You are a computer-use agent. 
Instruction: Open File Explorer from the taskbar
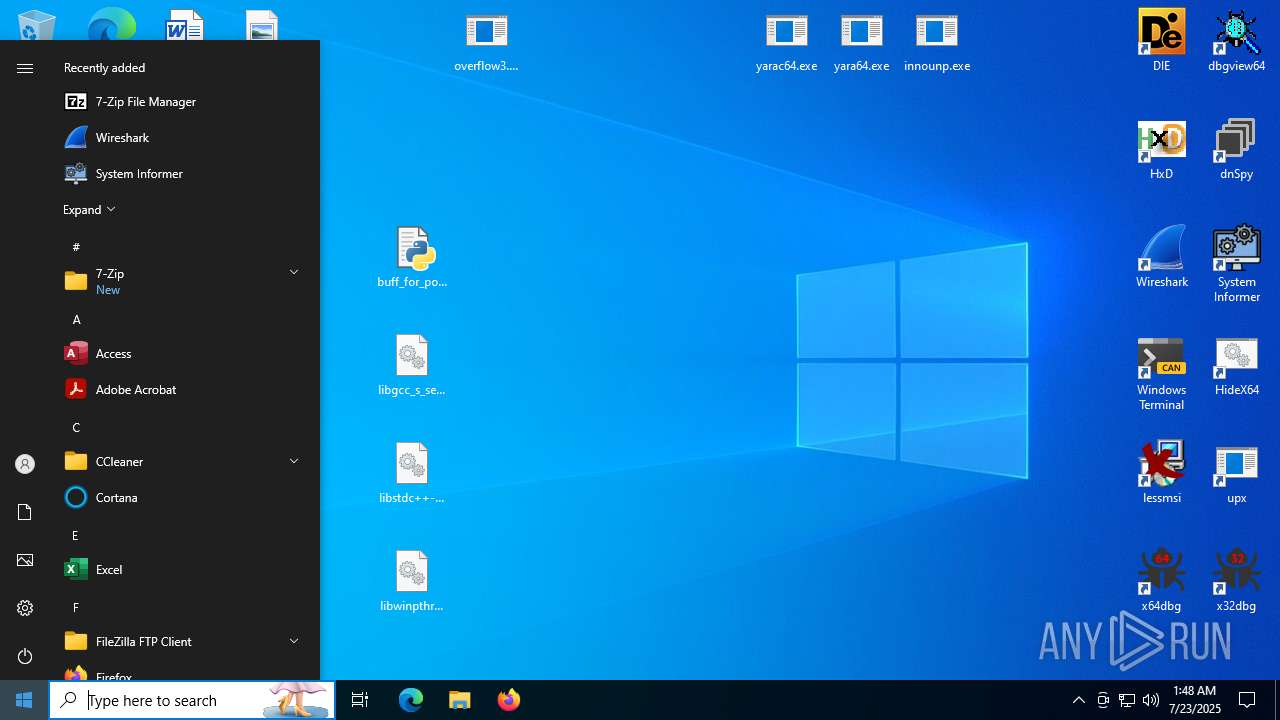coord(459,700)
